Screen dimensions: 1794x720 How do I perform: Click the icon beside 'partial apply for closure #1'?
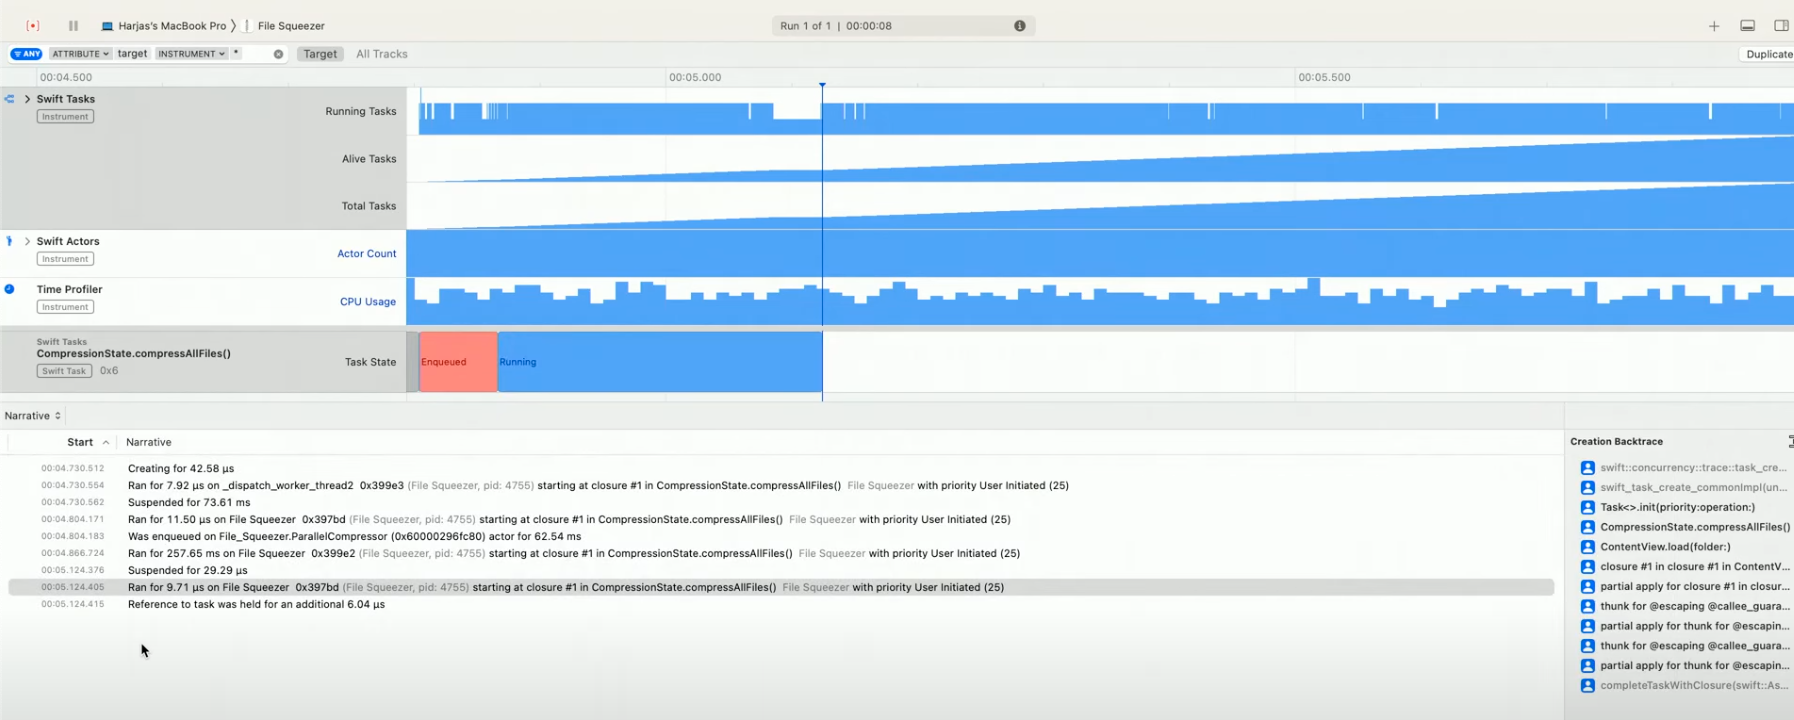pos(1587,587)
